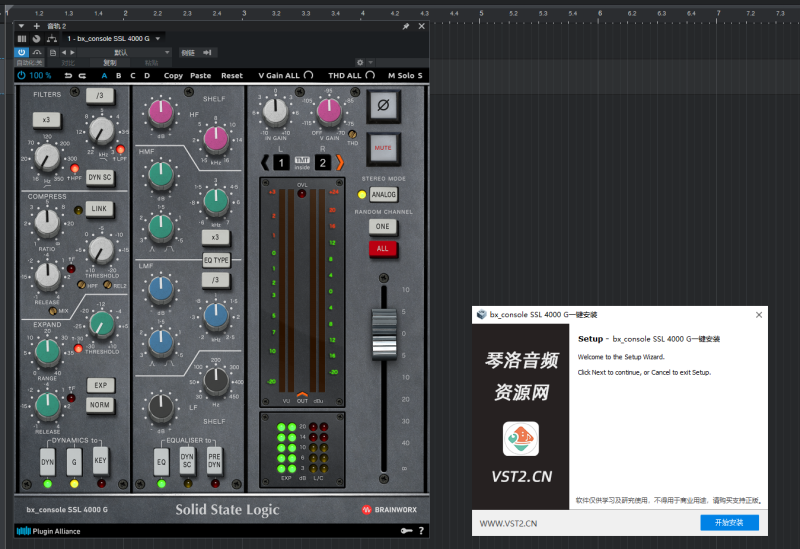Click the Brainworx logo
This screenshot has width=800, height=549.
tap(389, 510)
